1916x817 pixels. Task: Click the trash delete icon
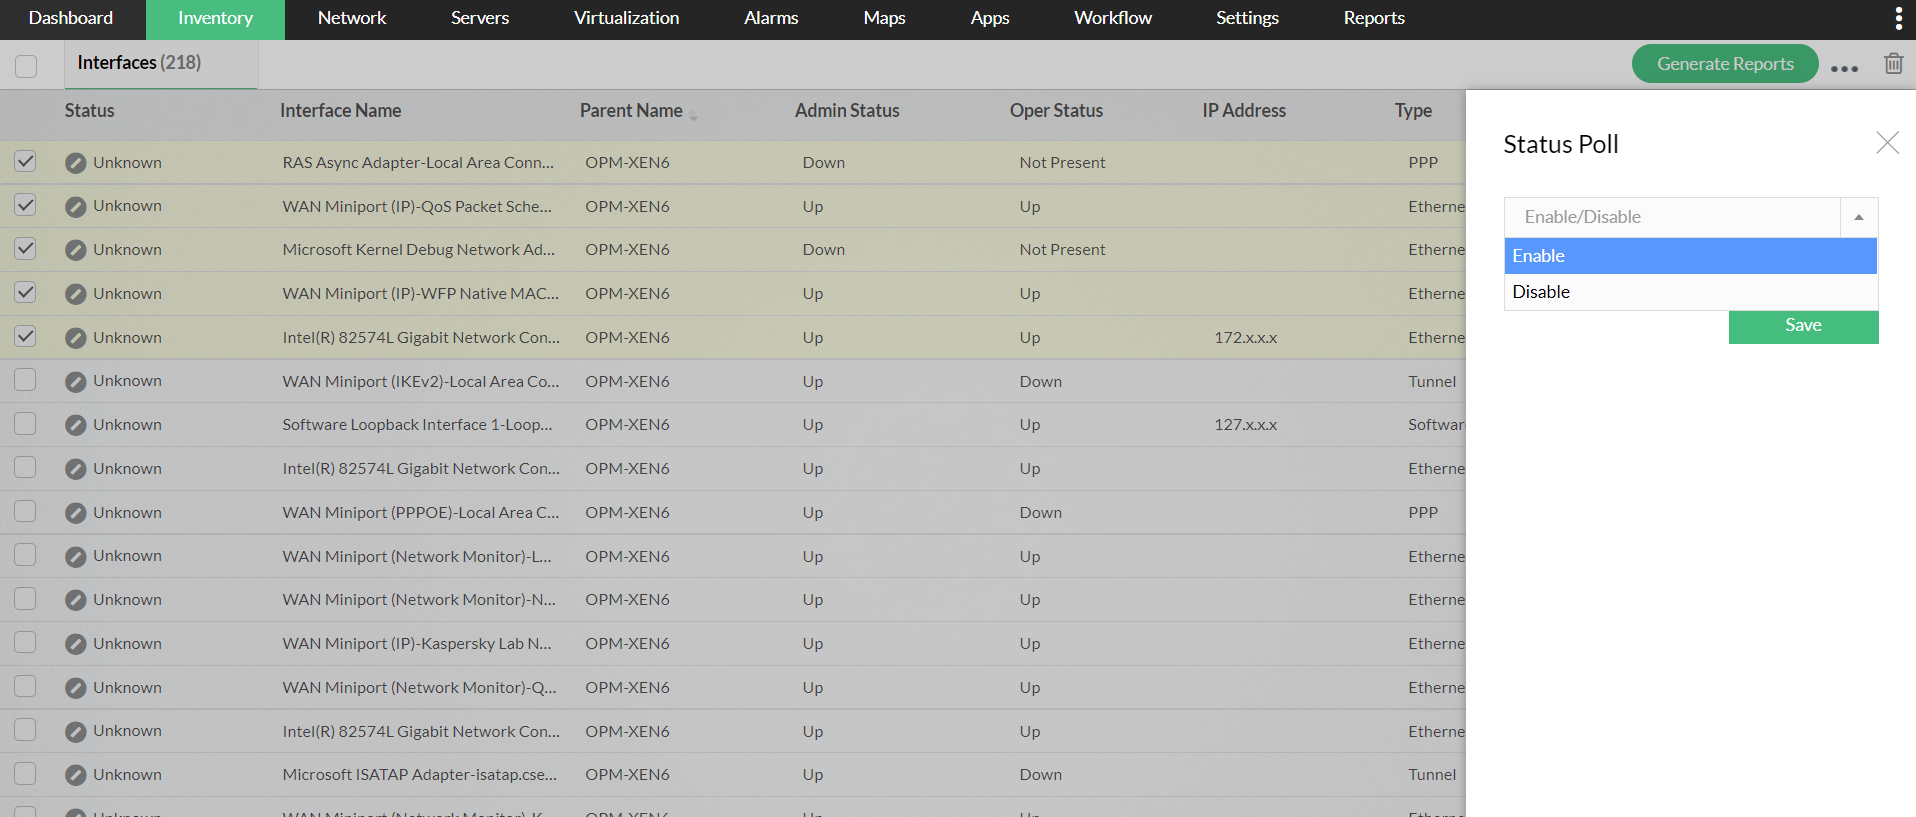coord(1893,64)
